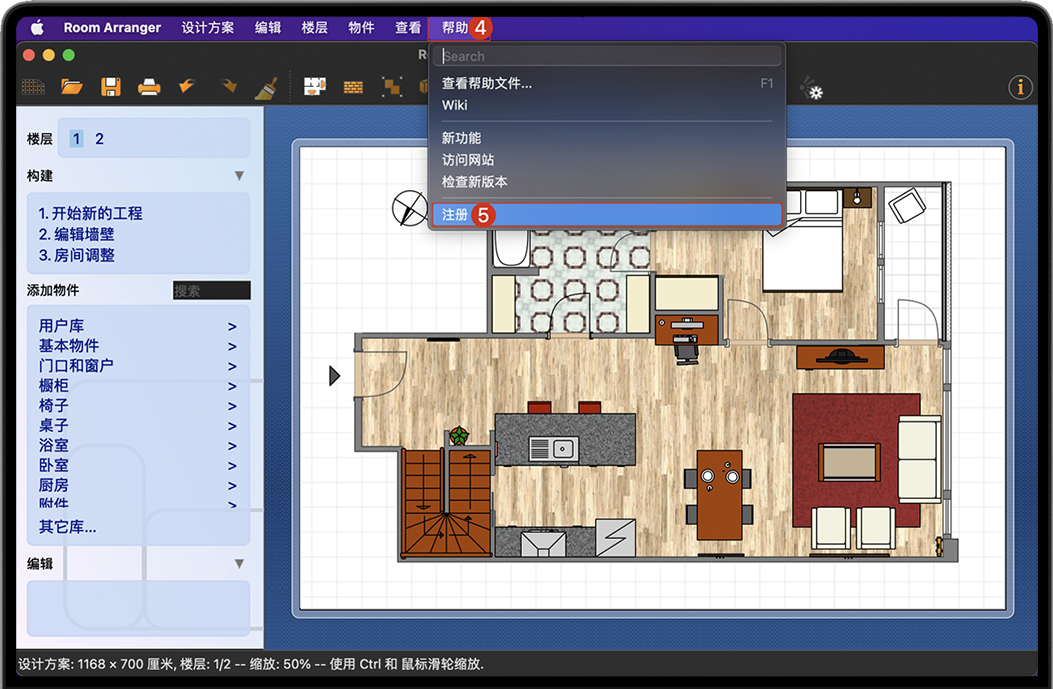Click the redo arrow icon
1053x689 pixels.
tap(226, 87)
